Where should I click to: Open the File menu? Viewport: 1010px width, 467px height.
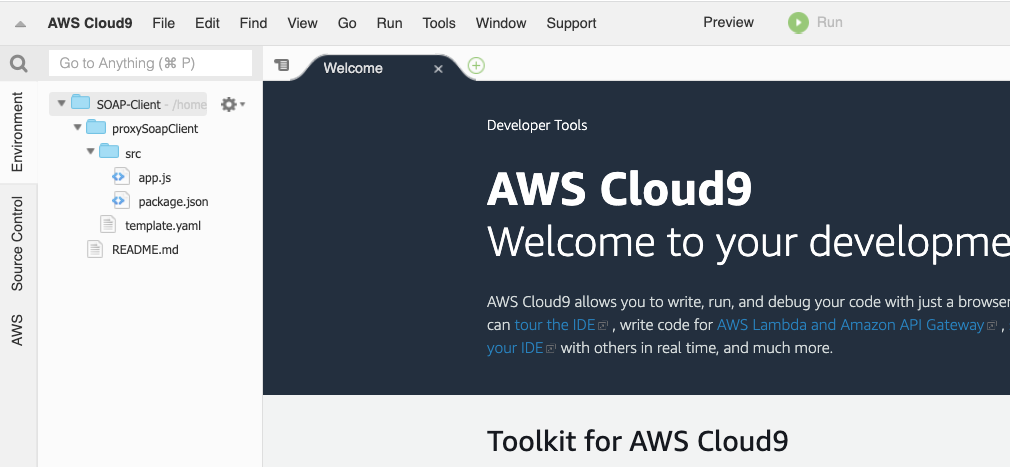pyautogui.click(x=164, y=23)
